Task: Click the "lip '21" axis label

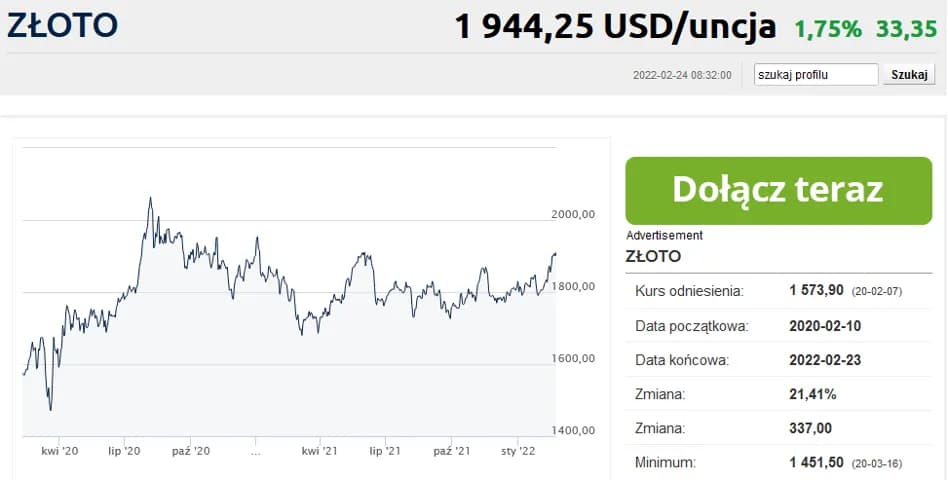Action: click(385, 452)
